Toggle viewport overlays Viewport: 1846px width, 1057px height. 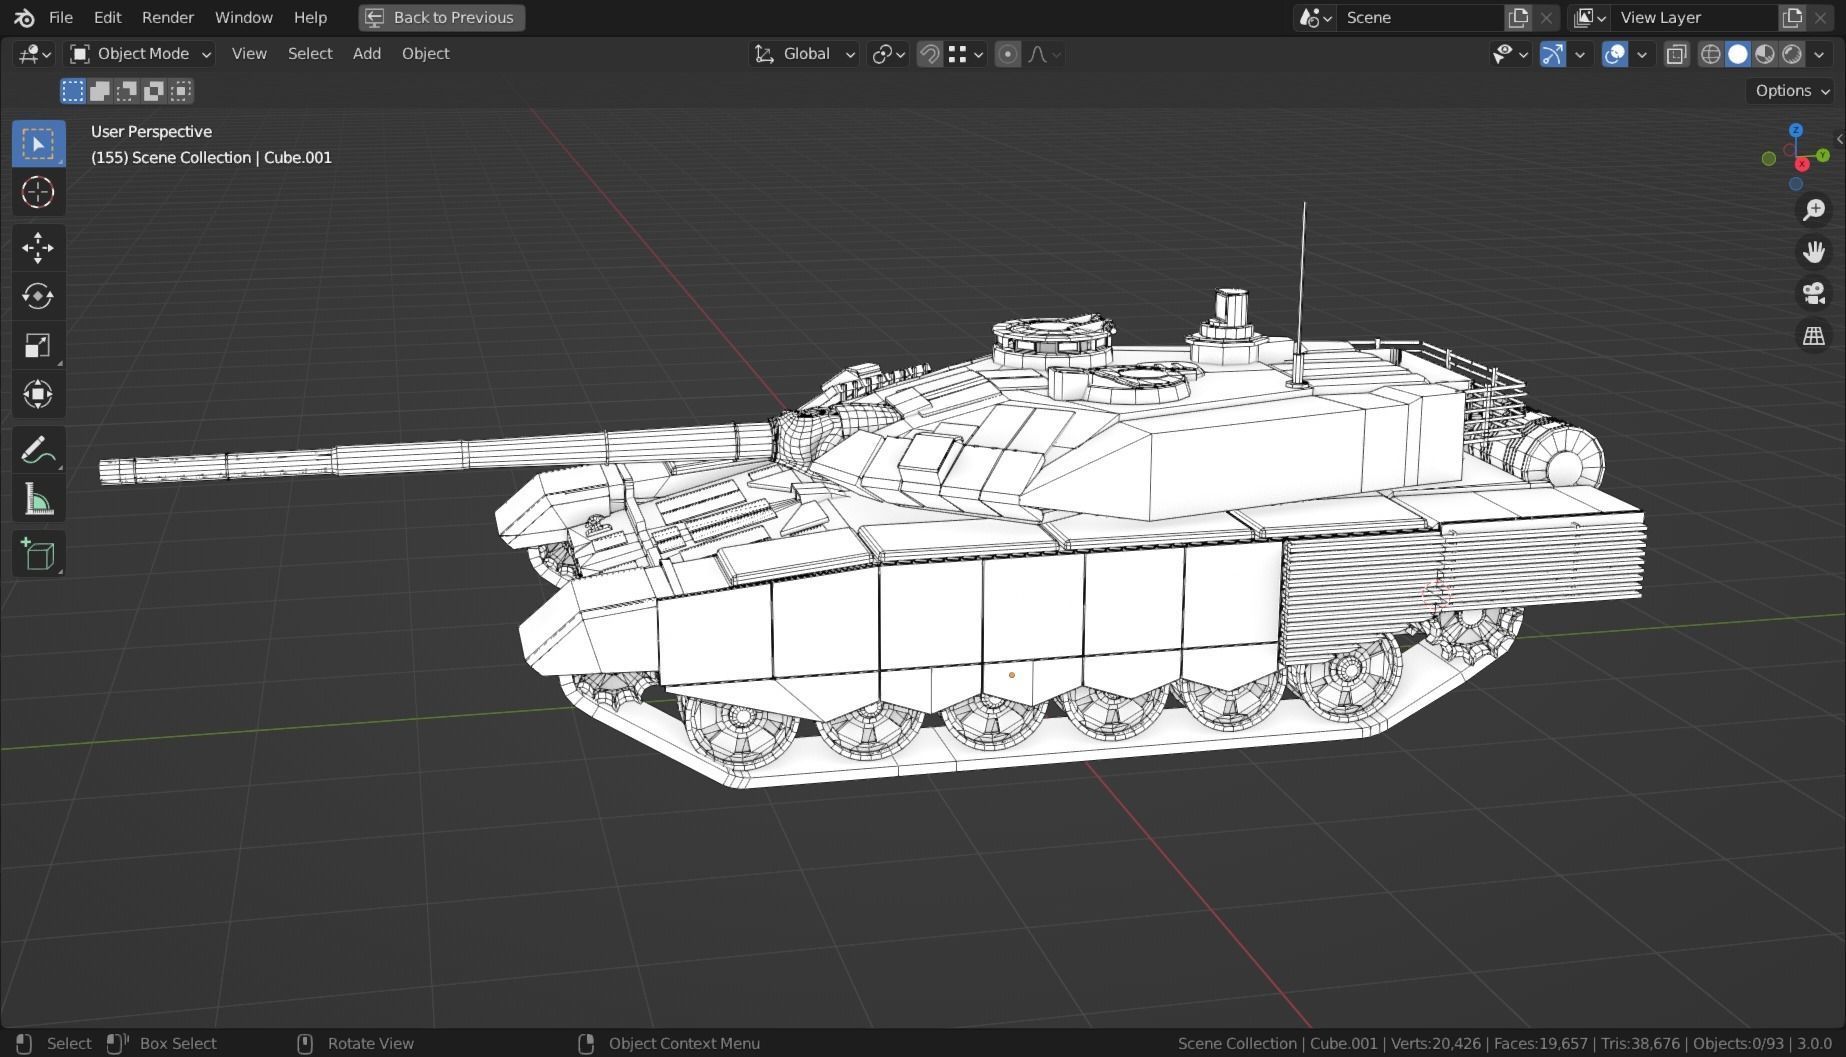1614,54
